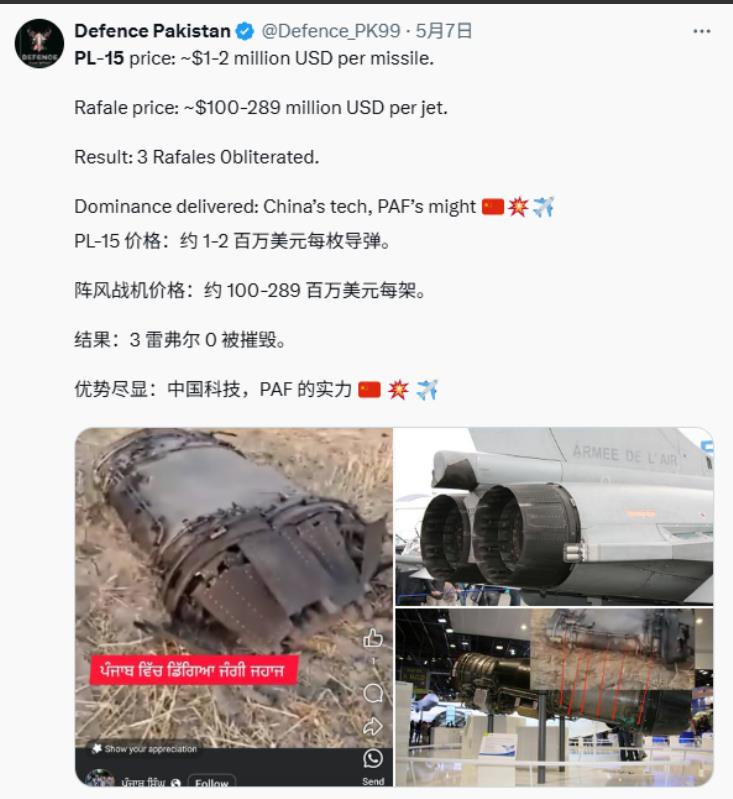The height and width of the screenshot is (799, 733).
Task: Click the red Punjabi caption banner
Action: click(194, 670)
